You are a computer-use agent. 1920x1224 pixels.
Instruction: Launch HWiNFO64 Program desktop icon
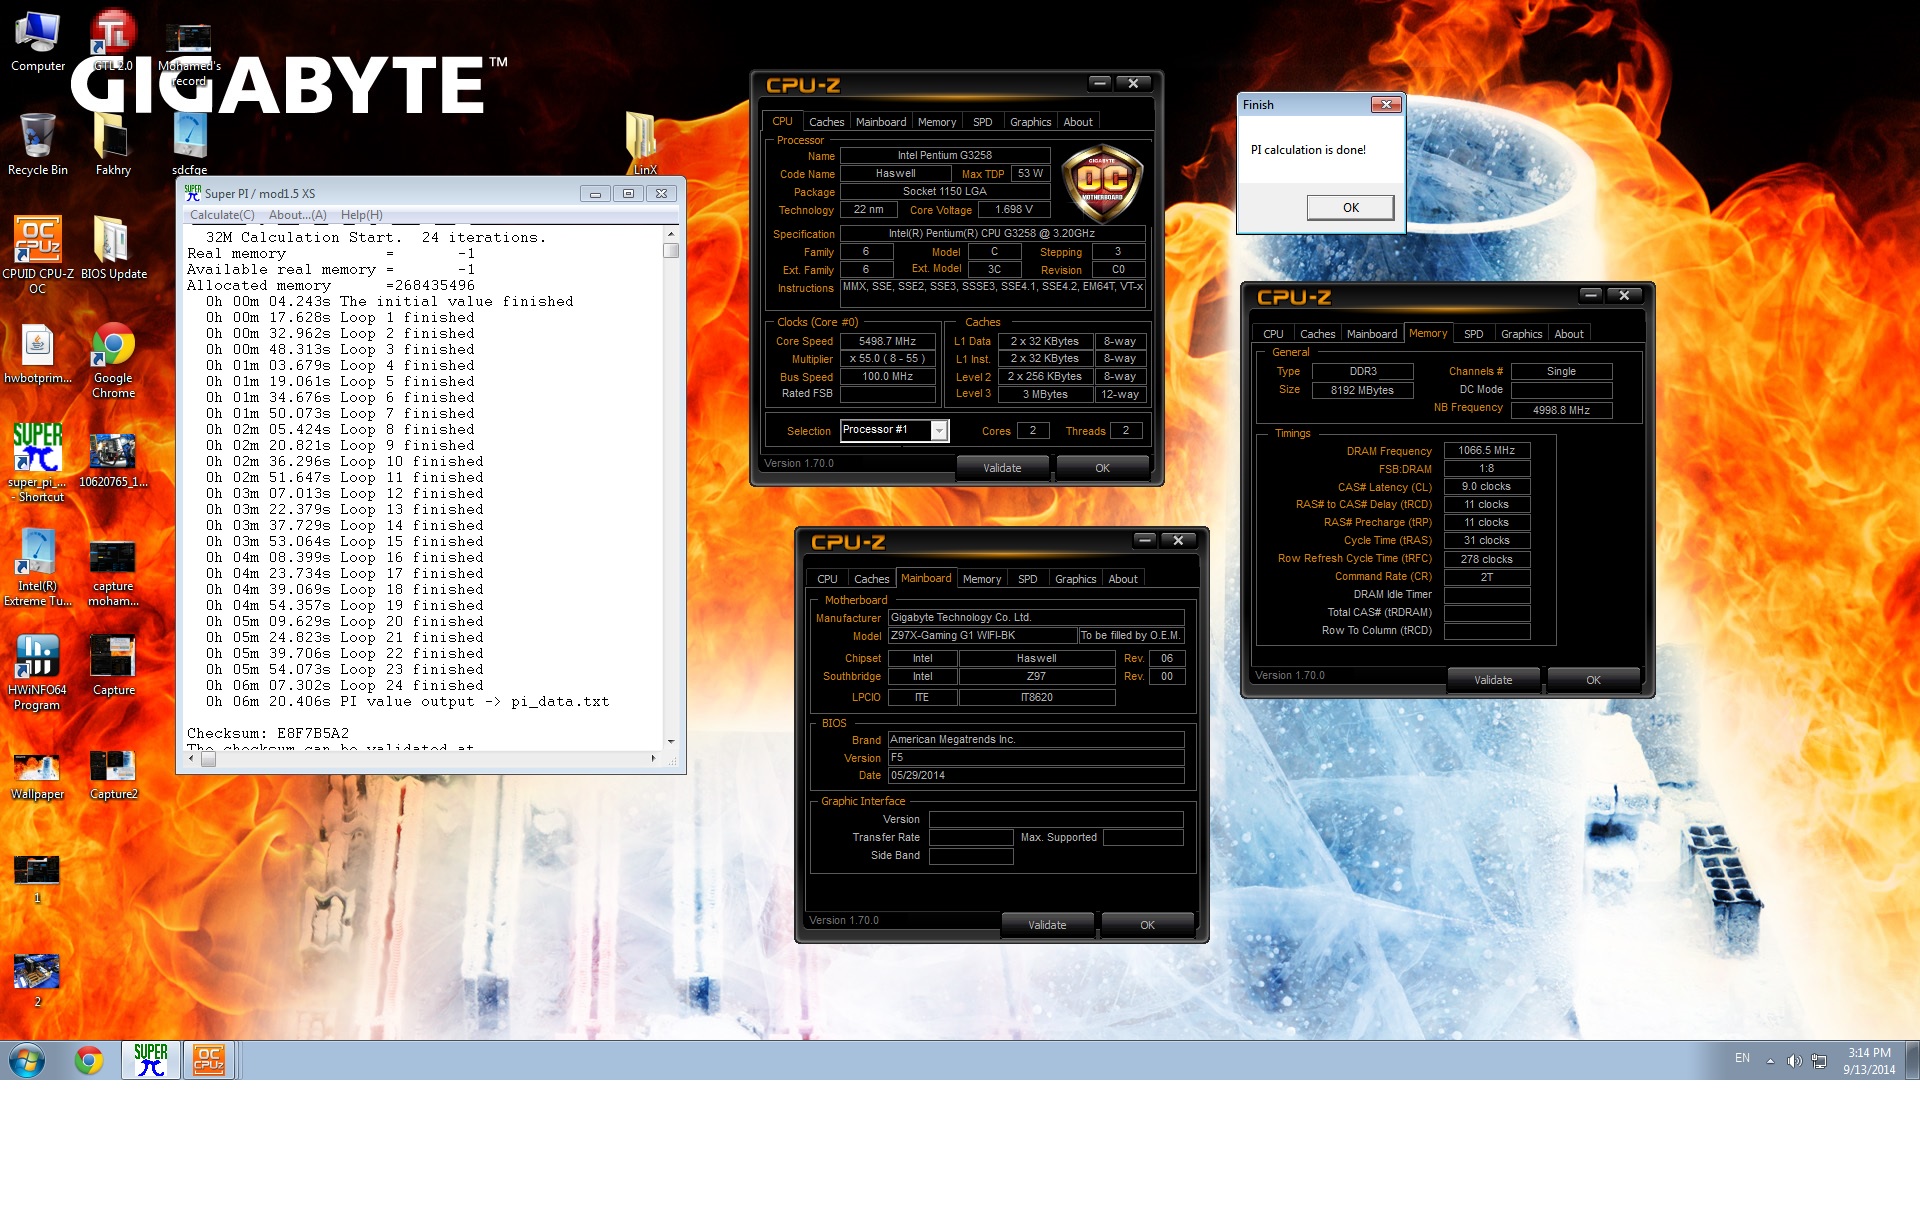tap(38, 672)
